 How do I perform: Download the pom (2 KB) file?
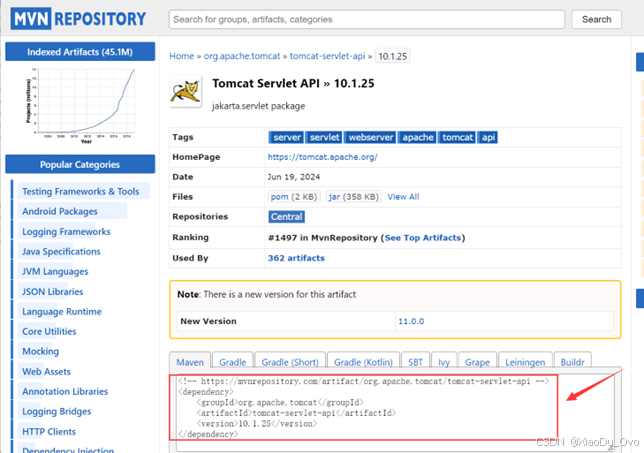pos(294,197)
